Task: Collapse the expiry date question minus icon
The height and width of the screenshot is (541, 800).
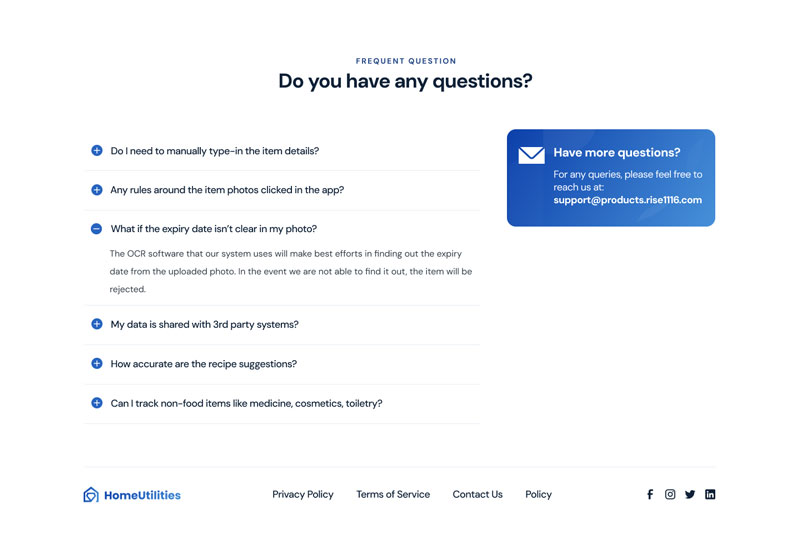Action: point(97,229)
